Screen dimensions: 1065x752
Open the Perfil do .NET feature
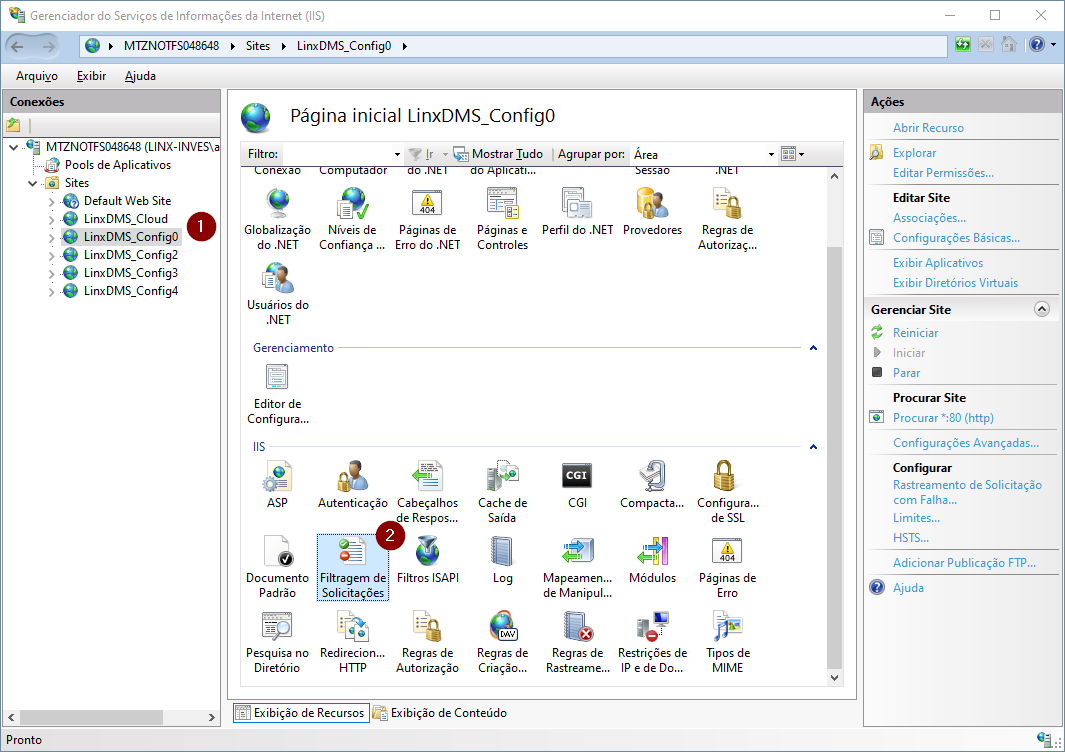[577, 213]
